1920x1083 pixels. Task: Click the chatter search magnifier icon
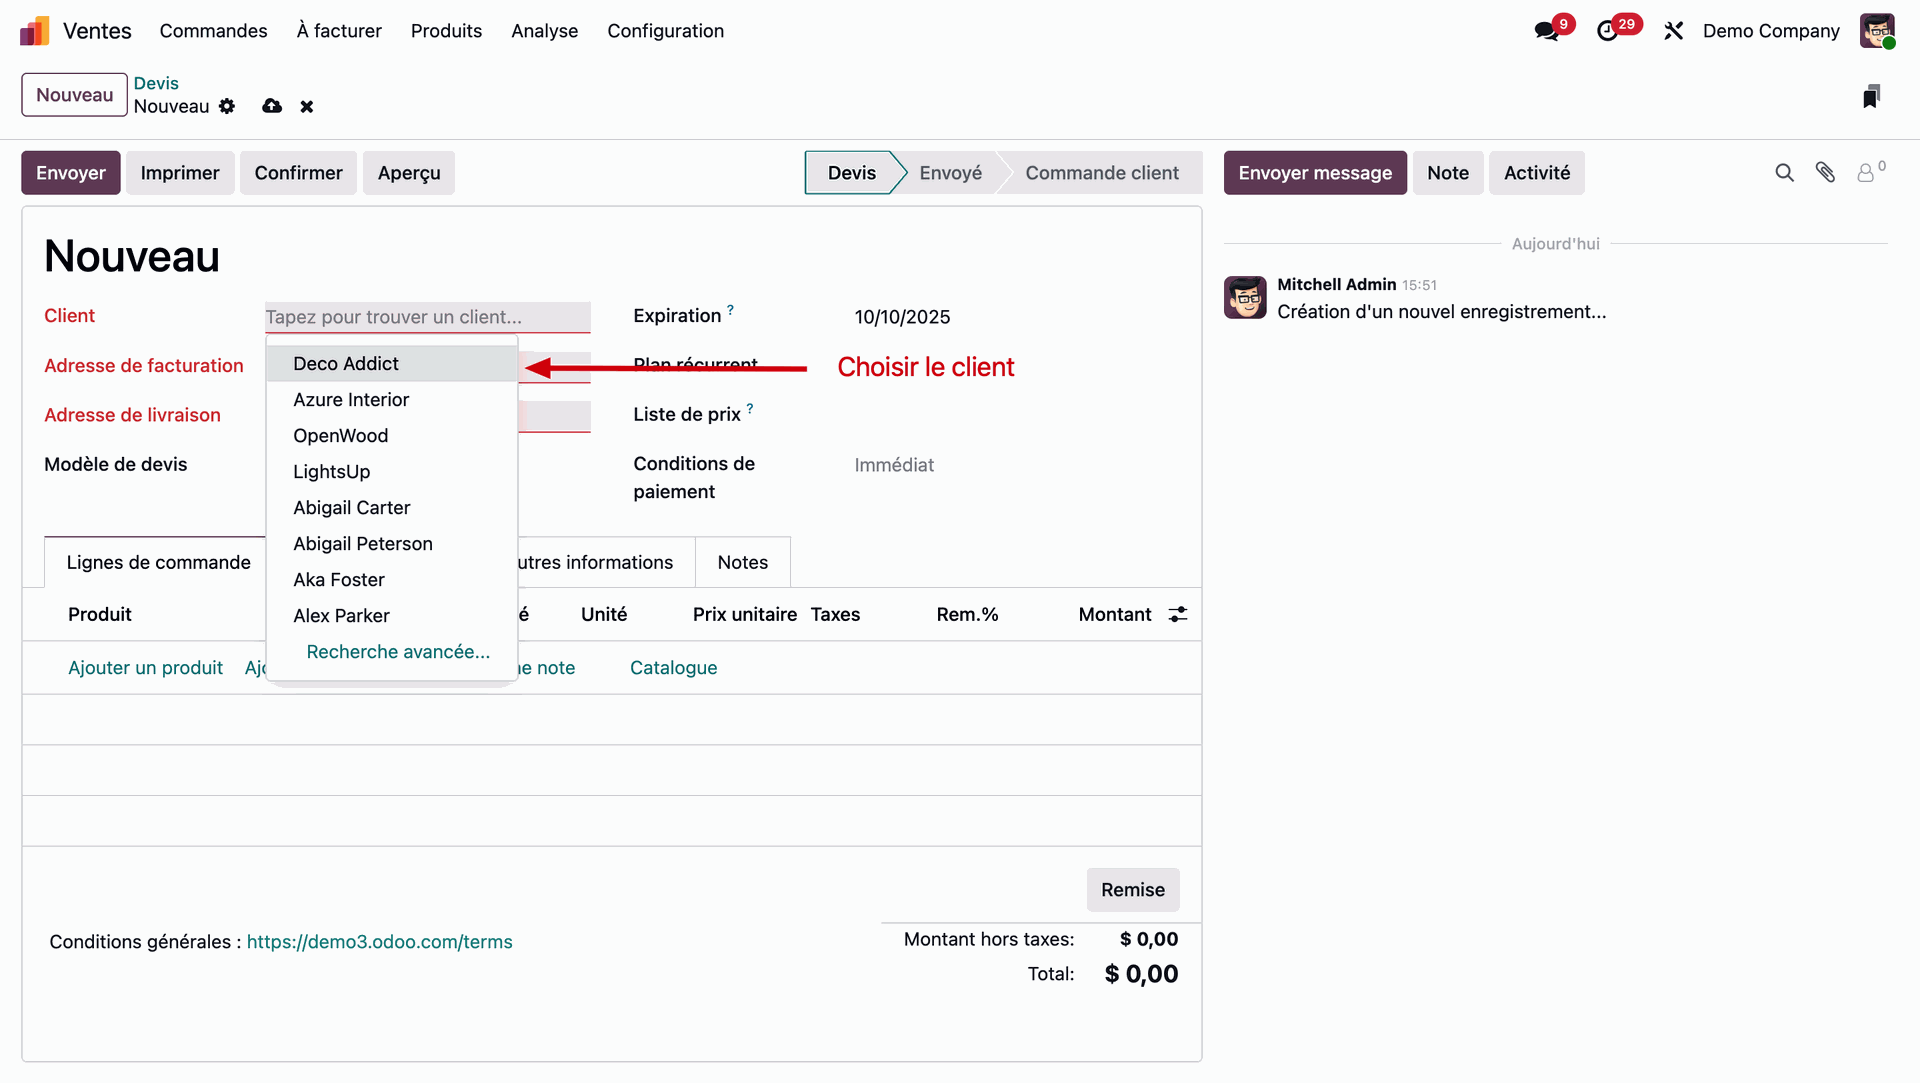pyautogui.click(x=1784, y=173)
